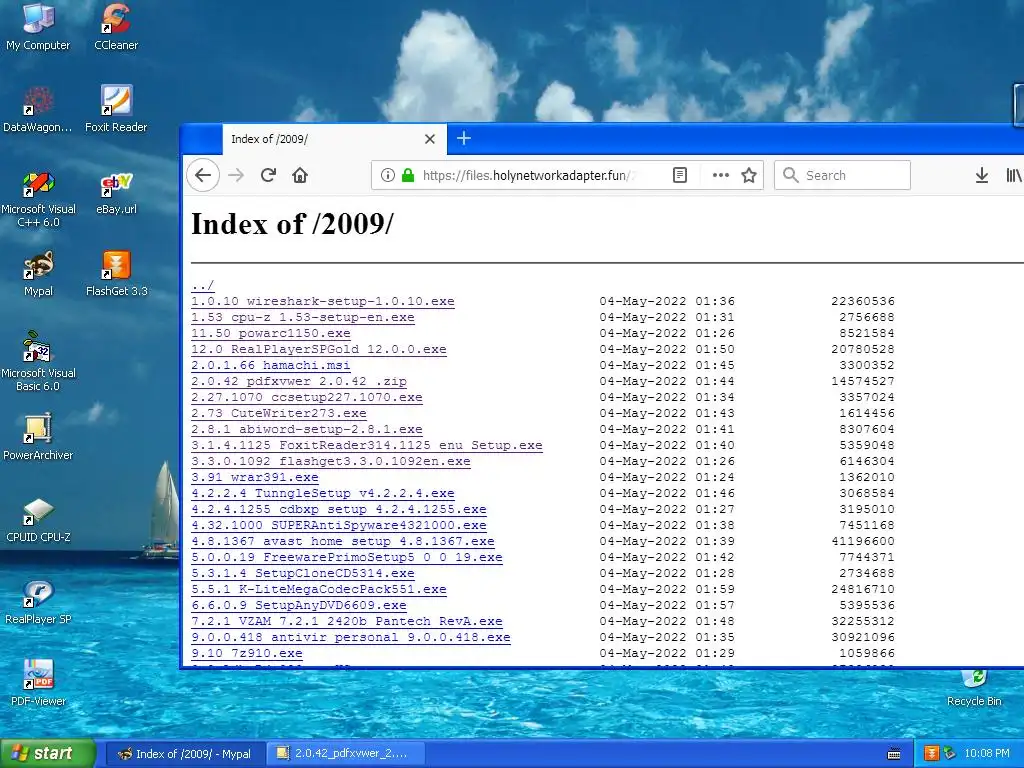Open 1.53_cpu-z_1.53-setup-en.exe link

(x=302, y=317)
